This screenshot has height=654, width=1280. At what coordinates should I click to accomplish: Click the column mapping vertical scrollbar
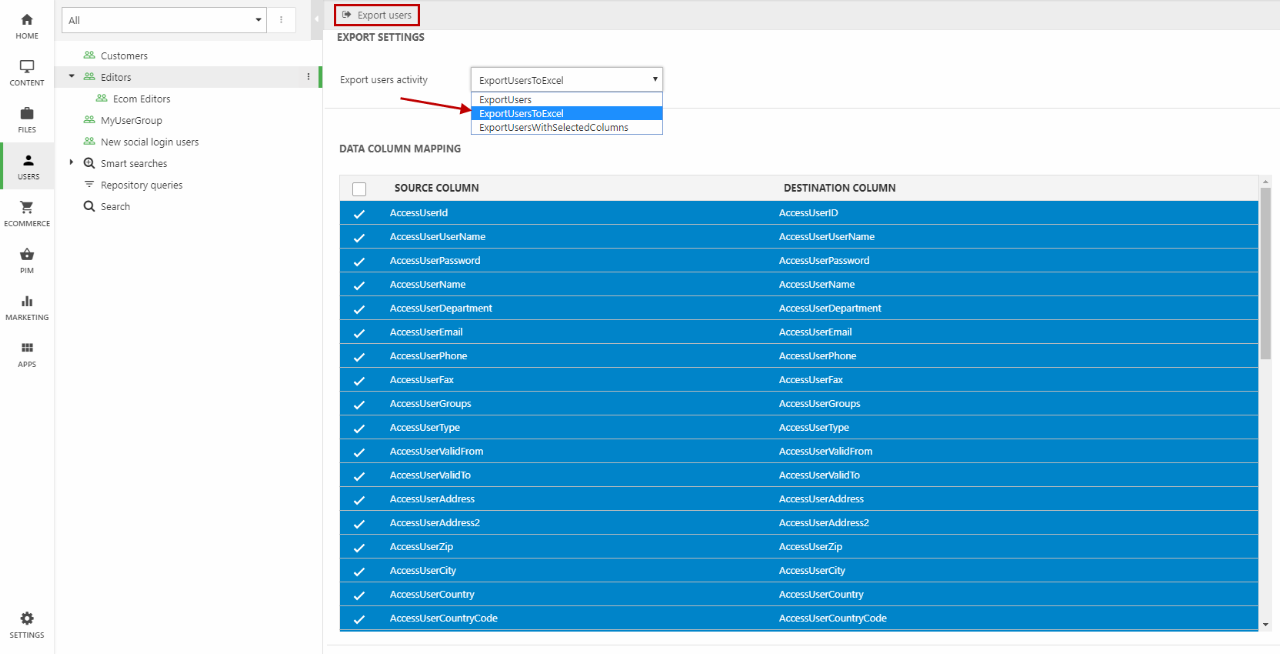click(1265, 273)
